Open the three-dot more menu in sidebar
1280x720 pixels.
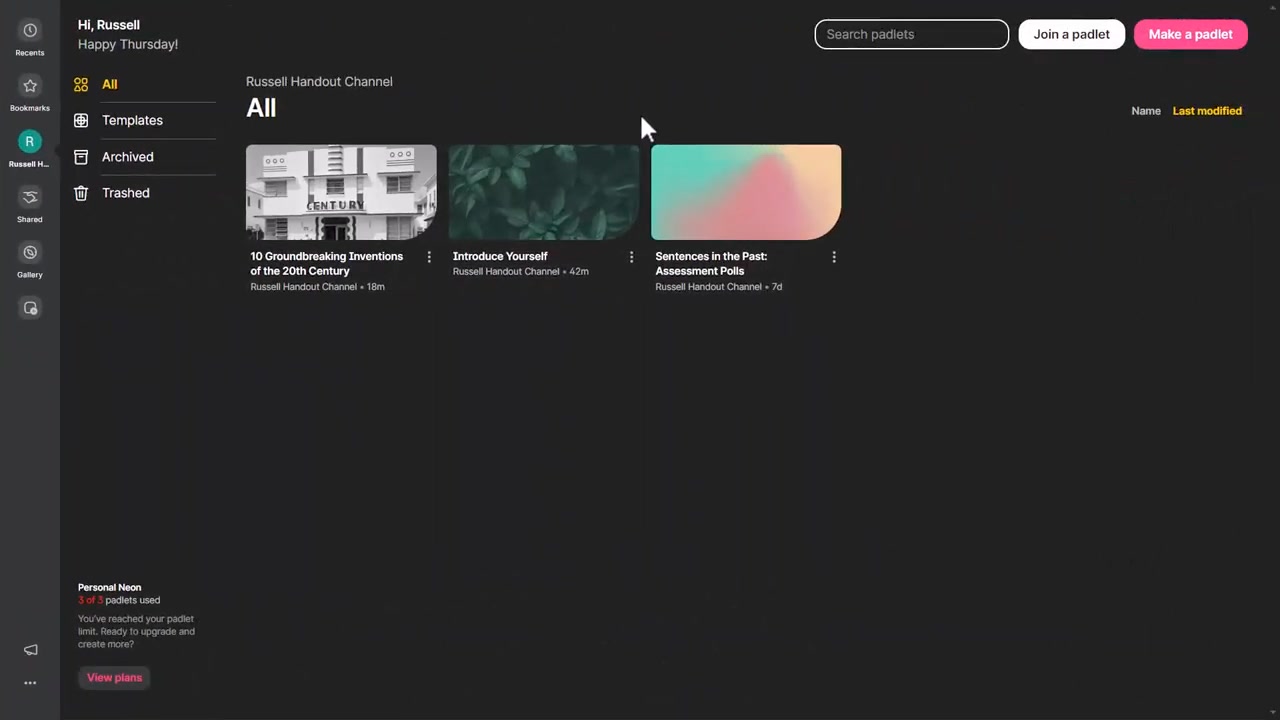[30, 683]
